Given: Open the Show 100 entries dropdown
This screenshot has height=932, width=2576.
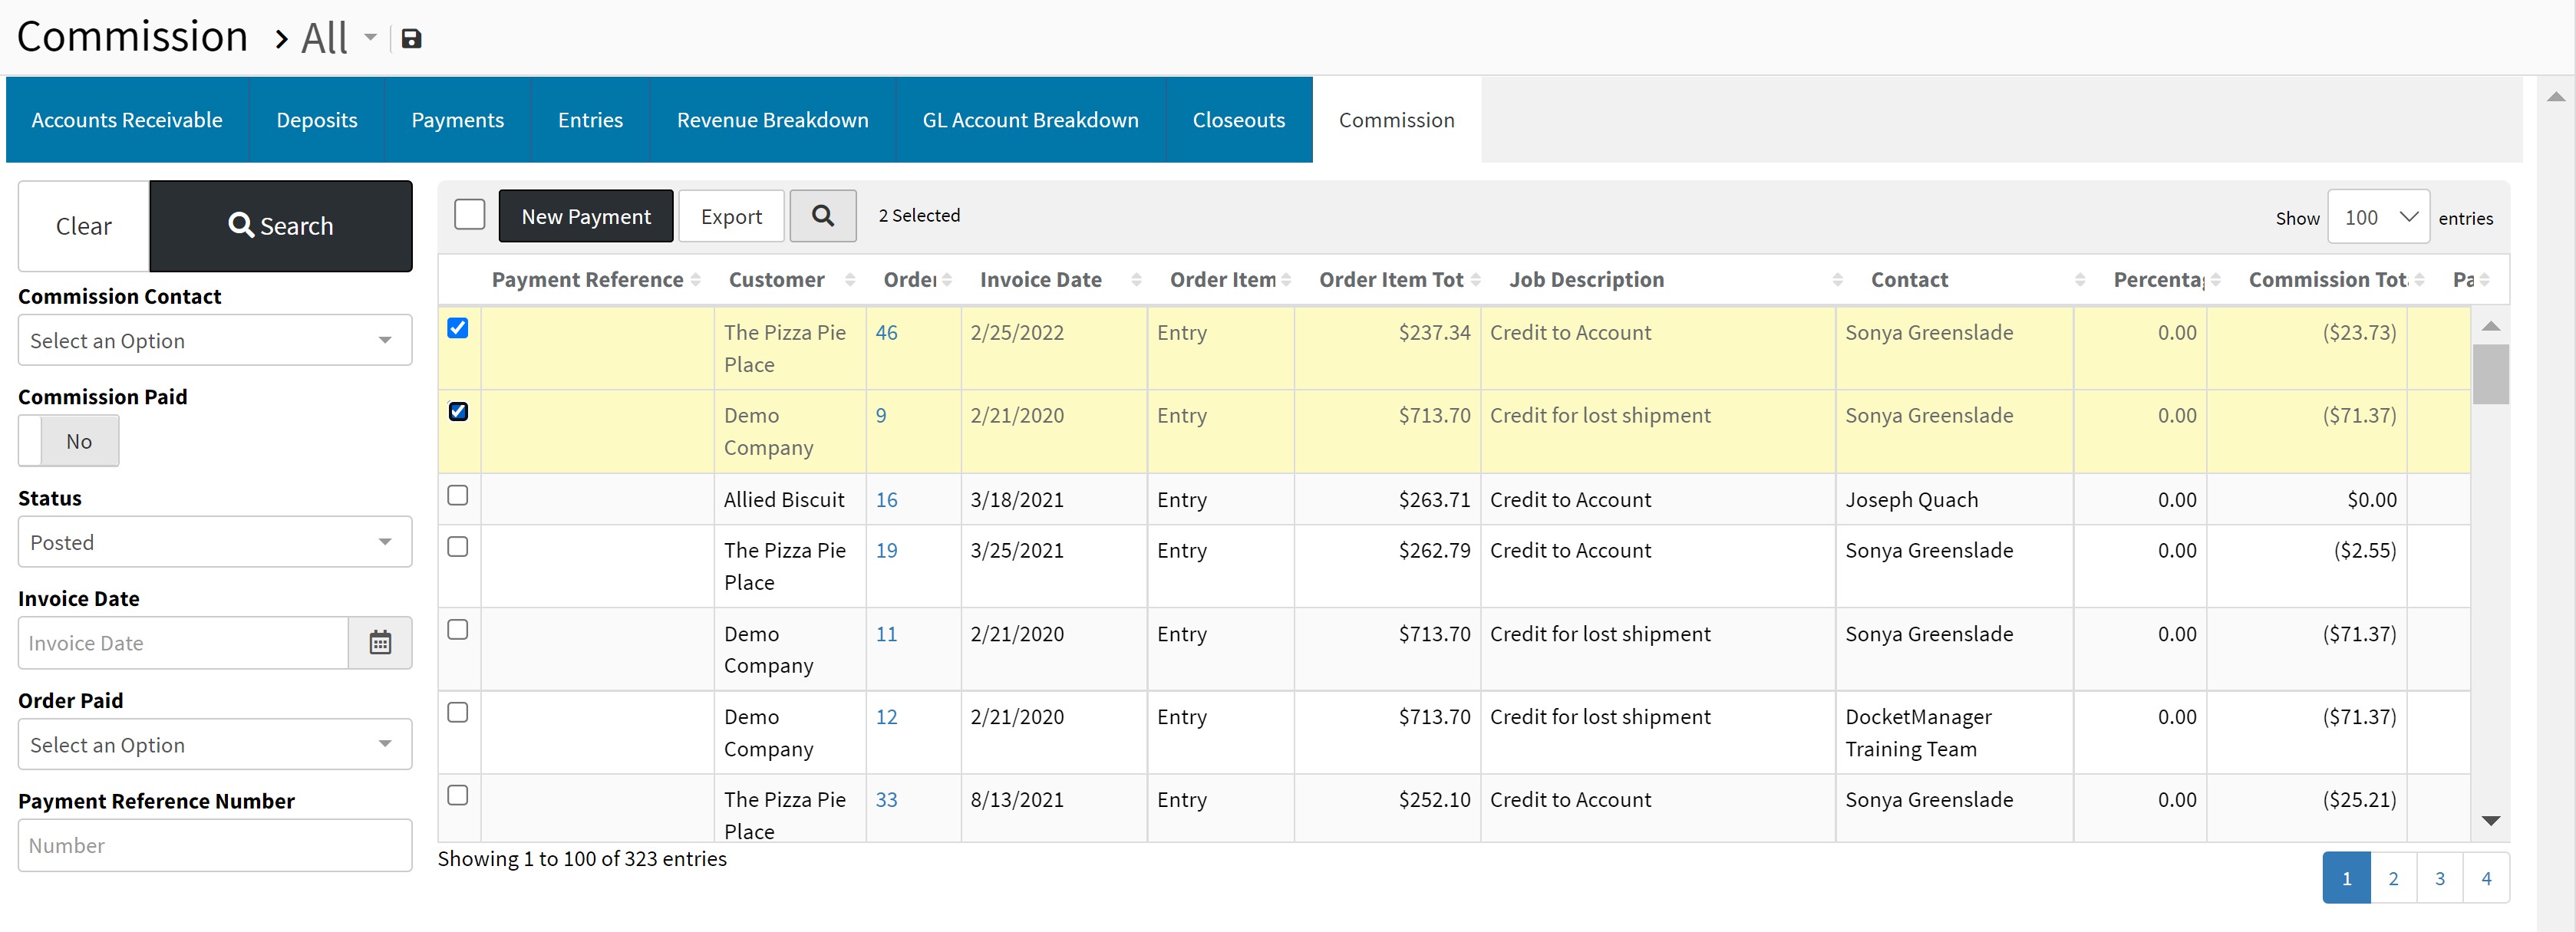Looking at the screenshot, I should coord(2377,217).
